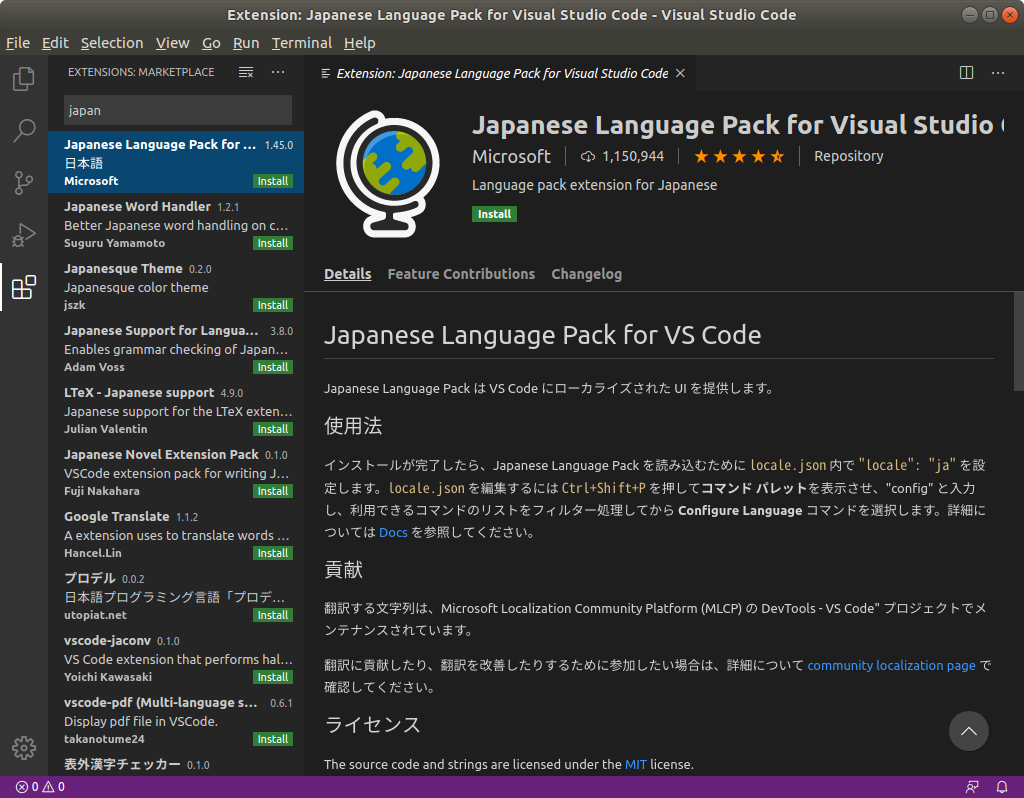Install vscode-jaconv extension

click(x=273, y=677)
